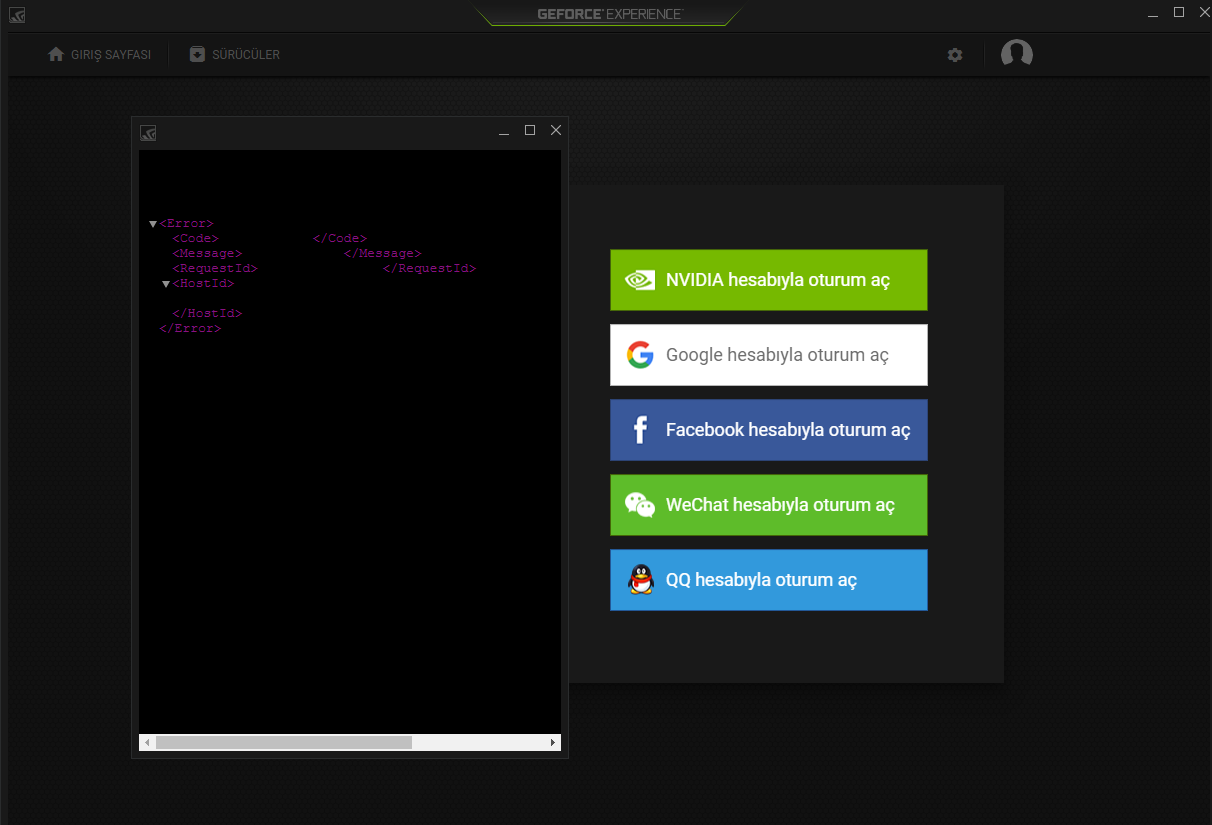Viewport: 1212px width, 825px height.
Task: Click the NVIDIA eye logo on green button
Action: coord(640,280)
